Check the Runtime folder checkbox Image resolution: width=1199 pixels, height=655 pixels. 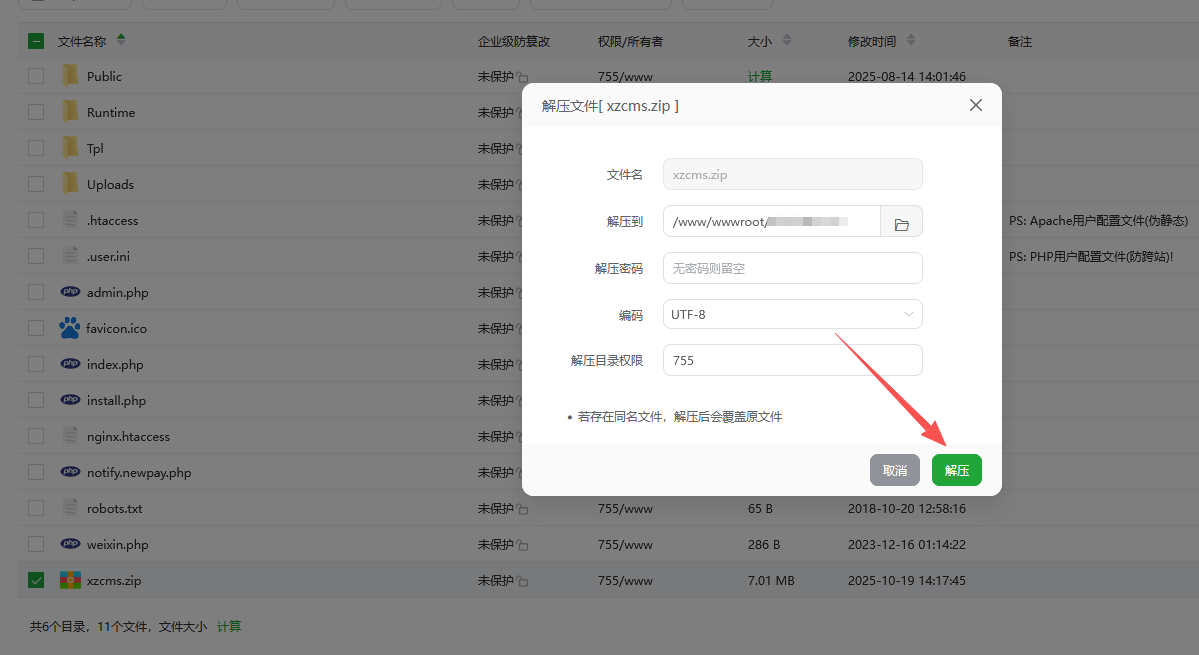click(36, 112)
